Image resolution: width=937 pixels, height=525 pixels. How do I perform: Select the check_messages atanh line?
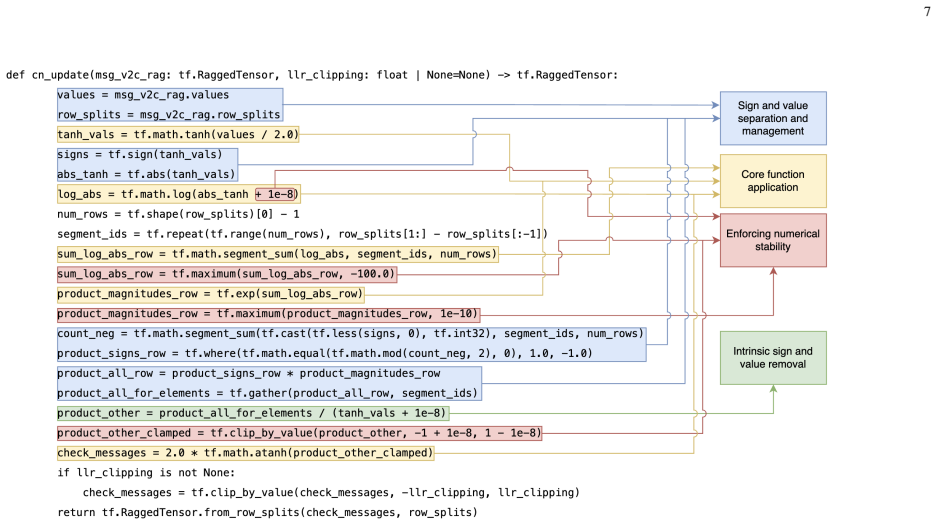(x=245, y=453)
